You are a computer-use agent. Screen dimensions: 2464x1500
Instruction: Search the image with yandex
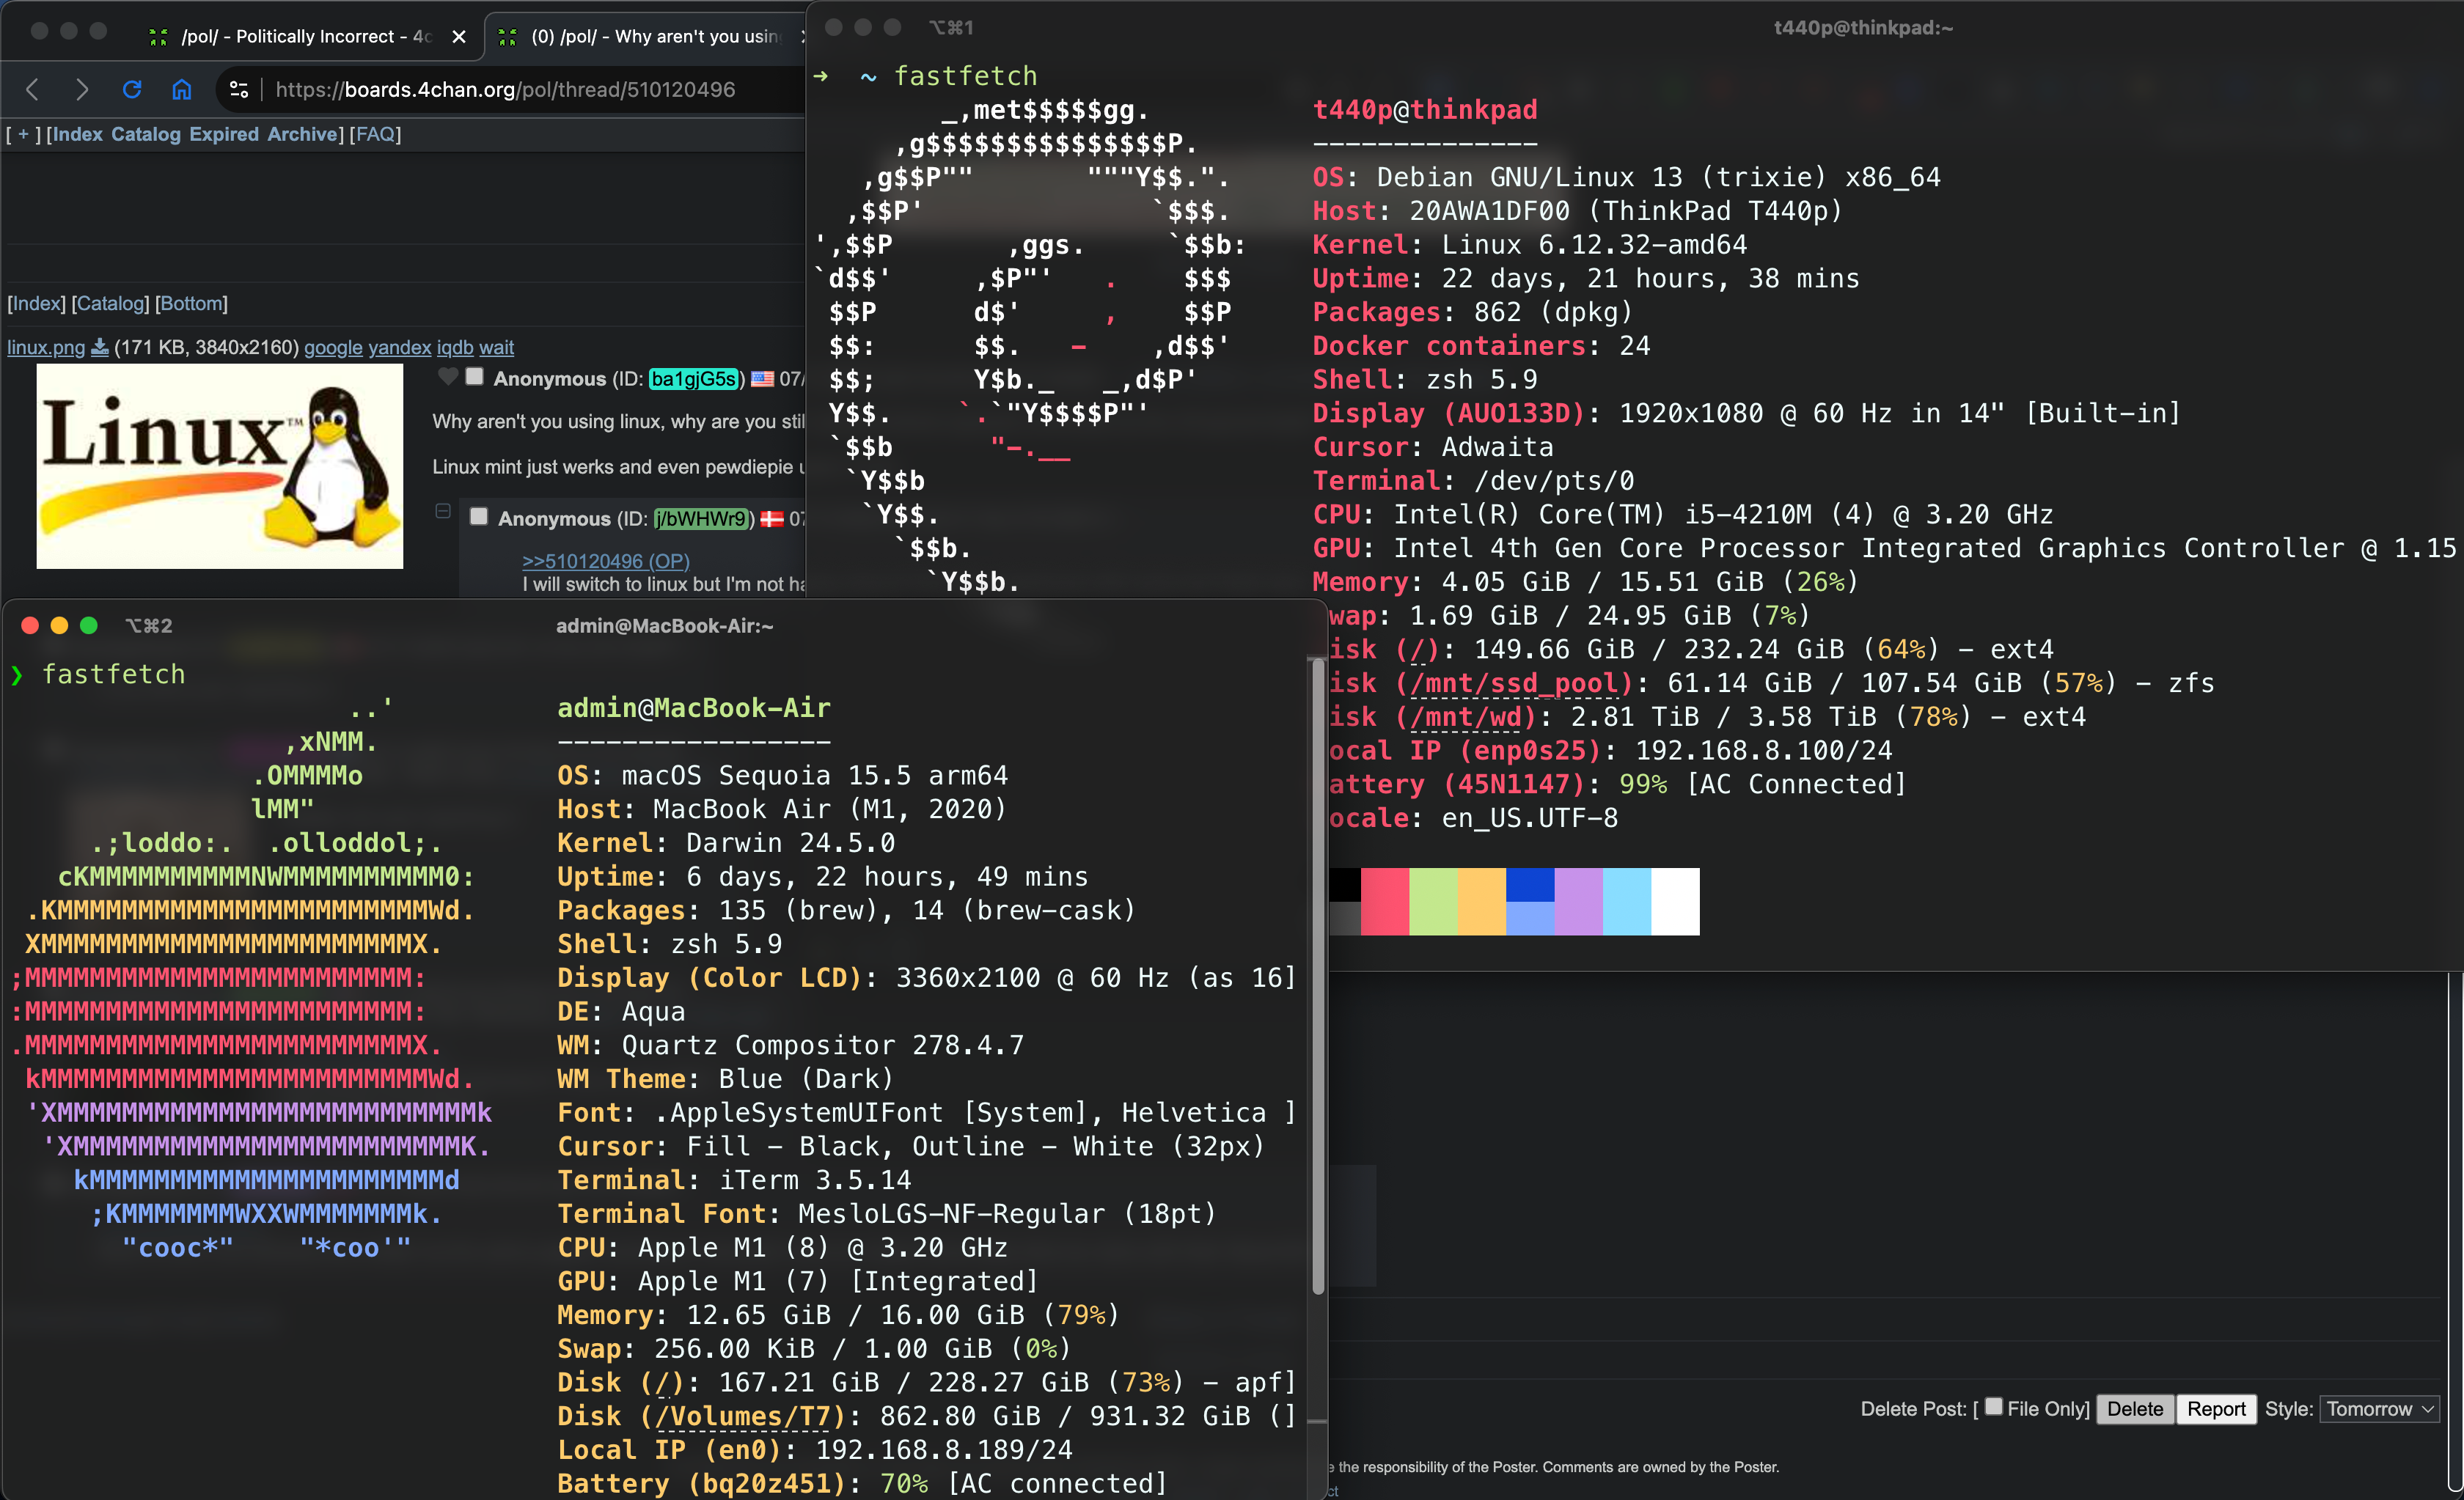click(400, 347)
